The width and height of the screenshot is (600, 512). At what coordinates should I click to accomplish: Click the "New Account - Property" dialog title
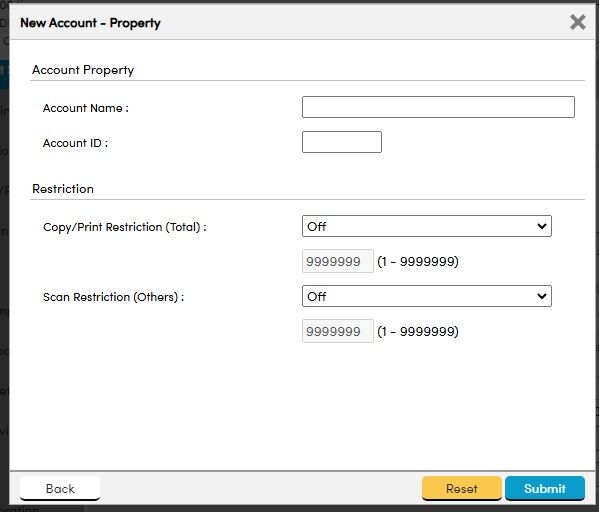(x=90, y=22)
